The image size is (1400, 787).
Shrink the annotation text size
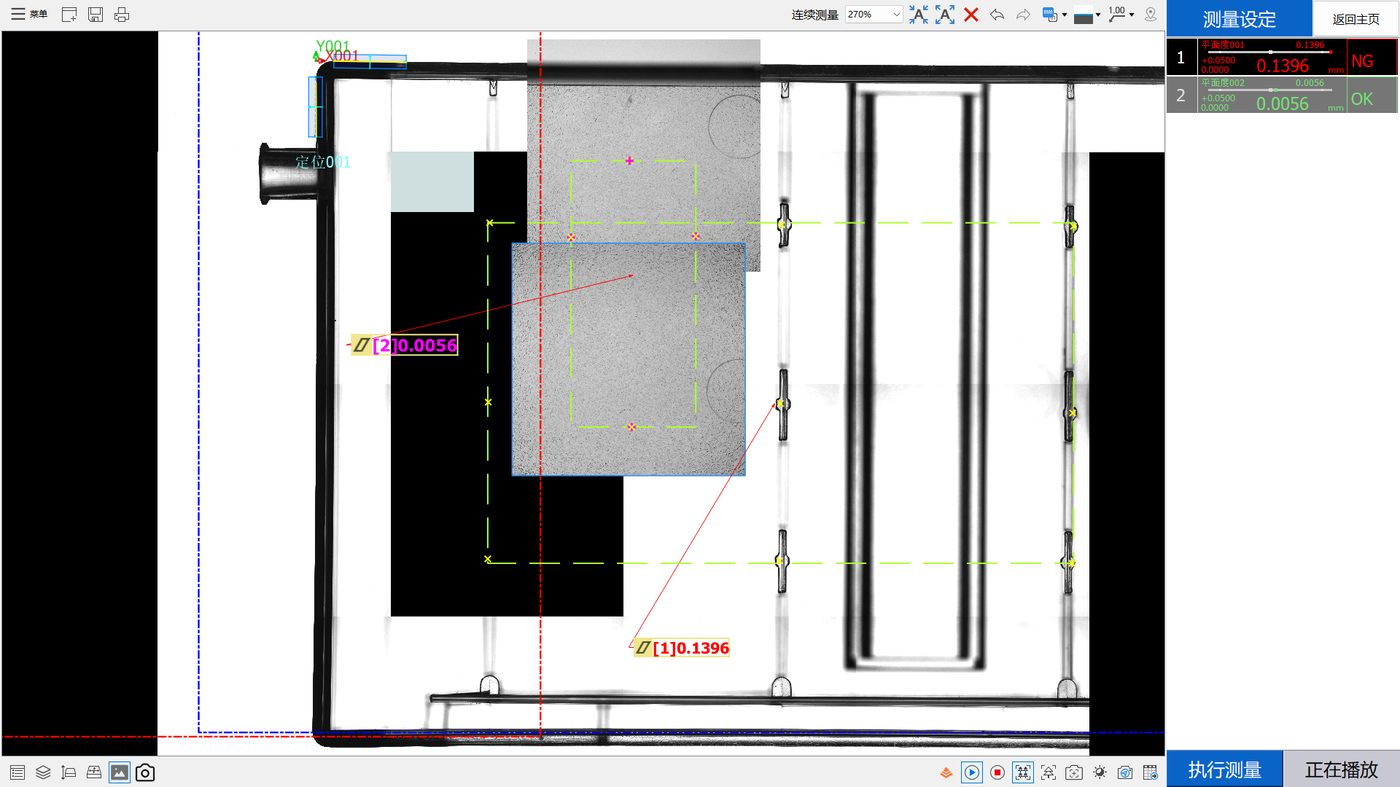(x=919, y=14)
